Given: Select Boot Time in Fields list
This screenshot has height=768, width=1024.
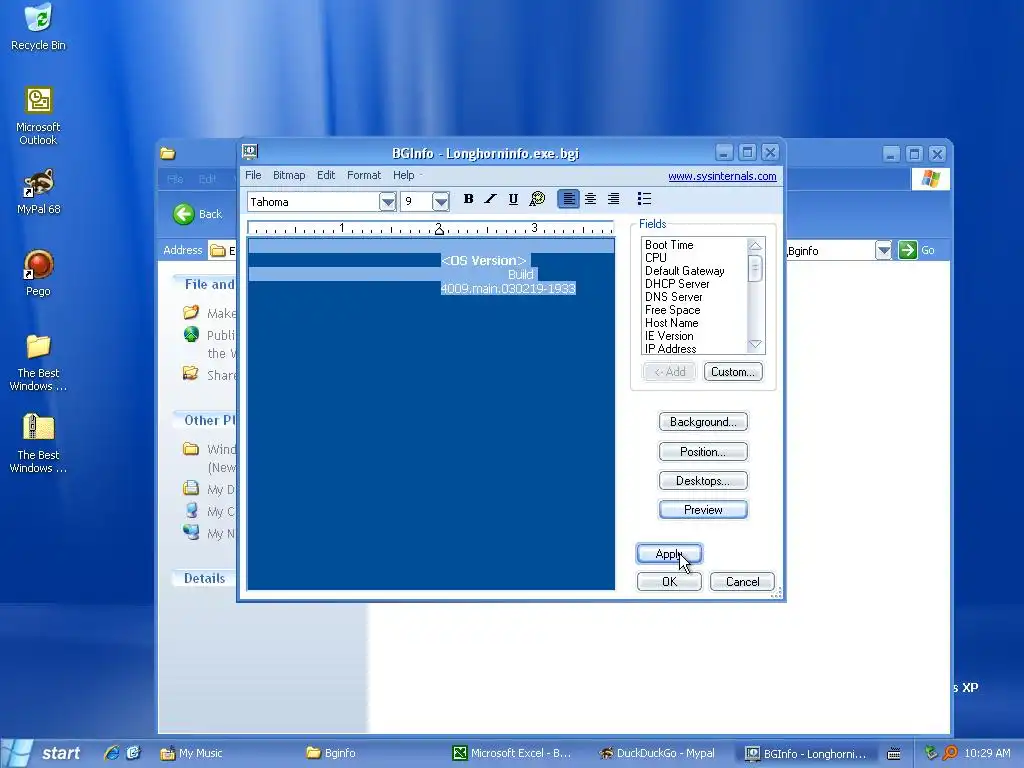Looking at the screenshot, I should click(x=669, y=245).
